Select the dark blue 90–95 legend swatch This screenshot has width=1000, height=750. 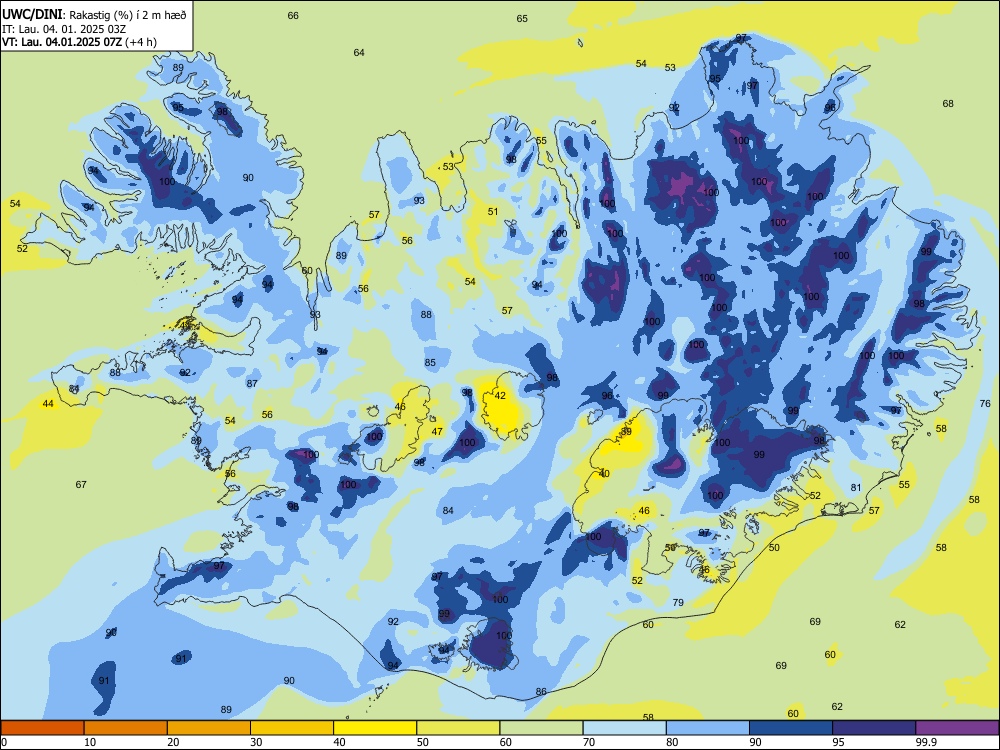point(791,728)
